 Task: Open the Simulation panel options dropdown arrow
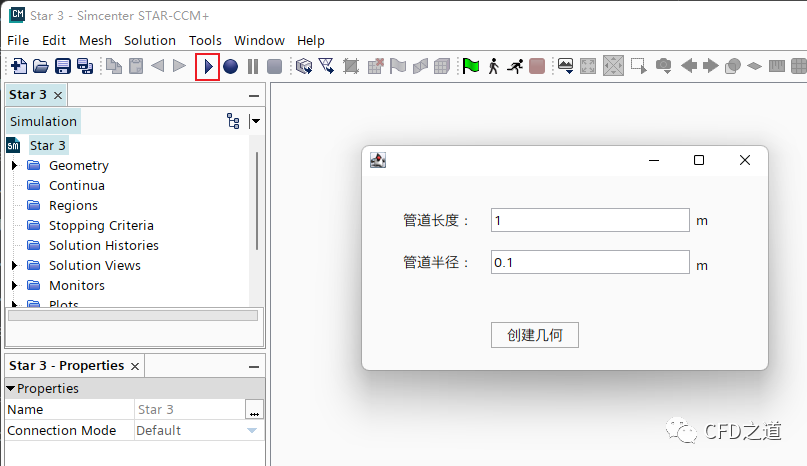pyautogui.click(x=255, y=122)
